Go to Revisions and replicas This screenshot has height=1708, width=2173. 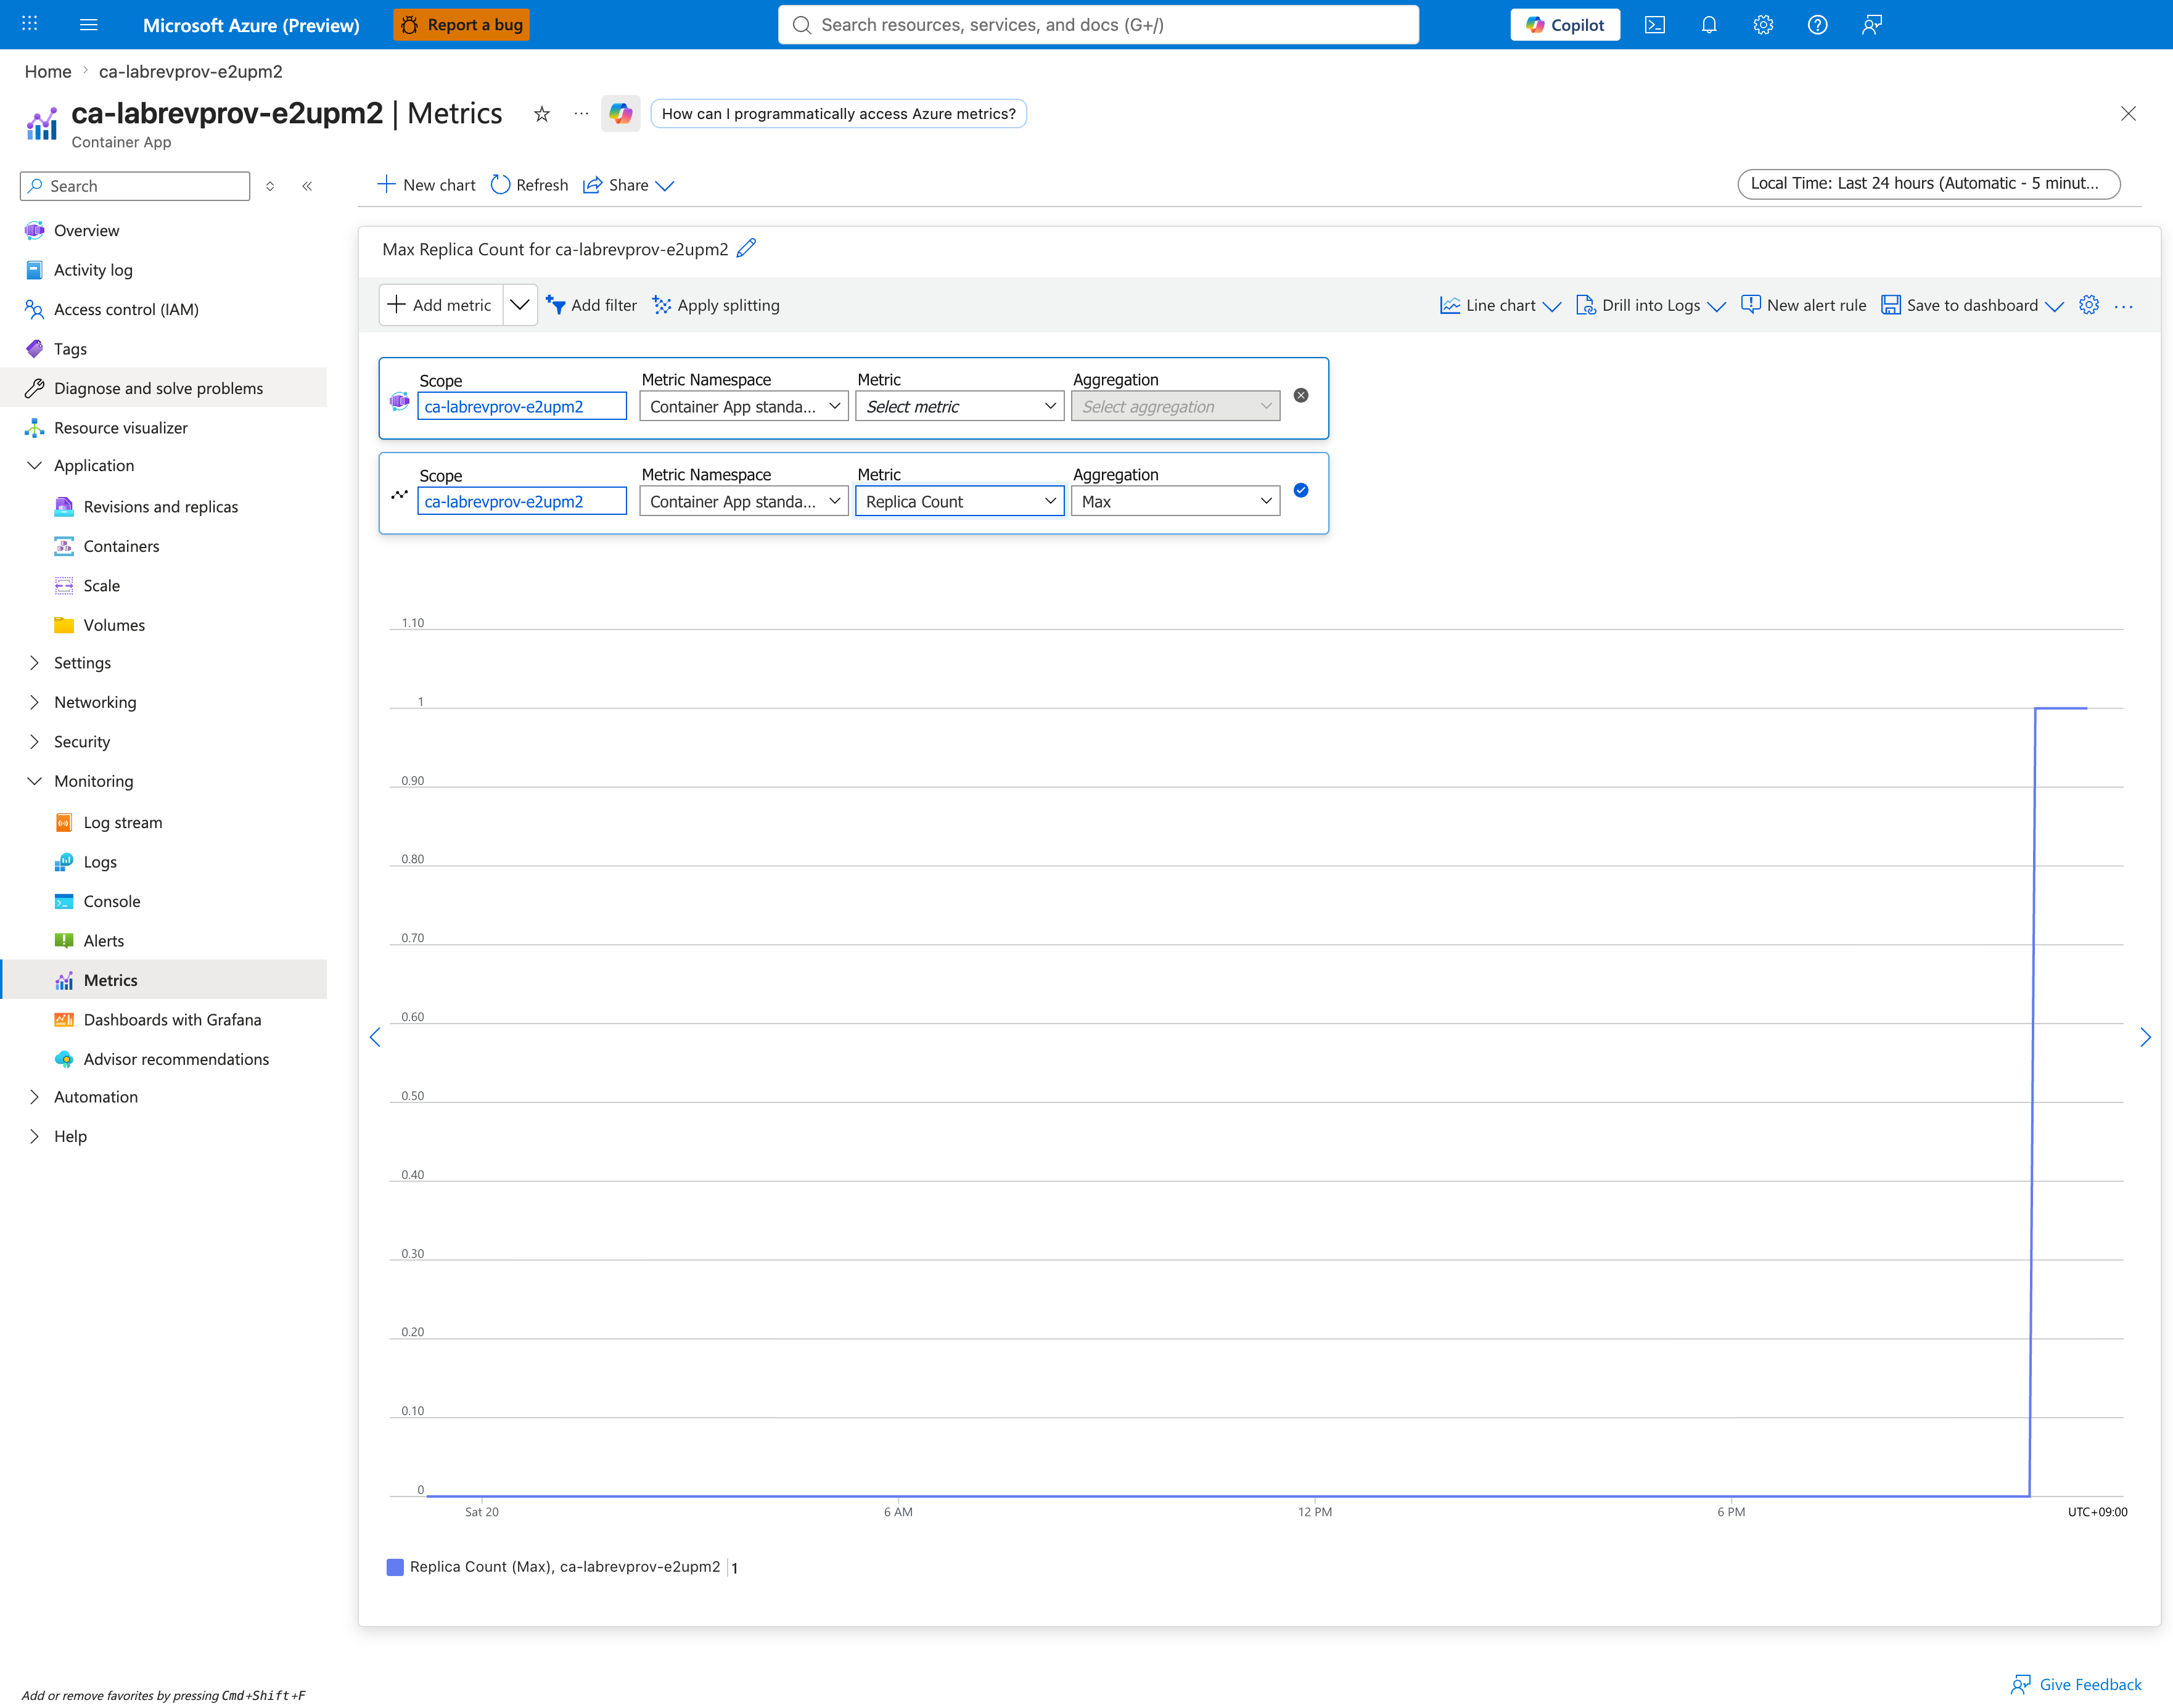pos(160,507)
